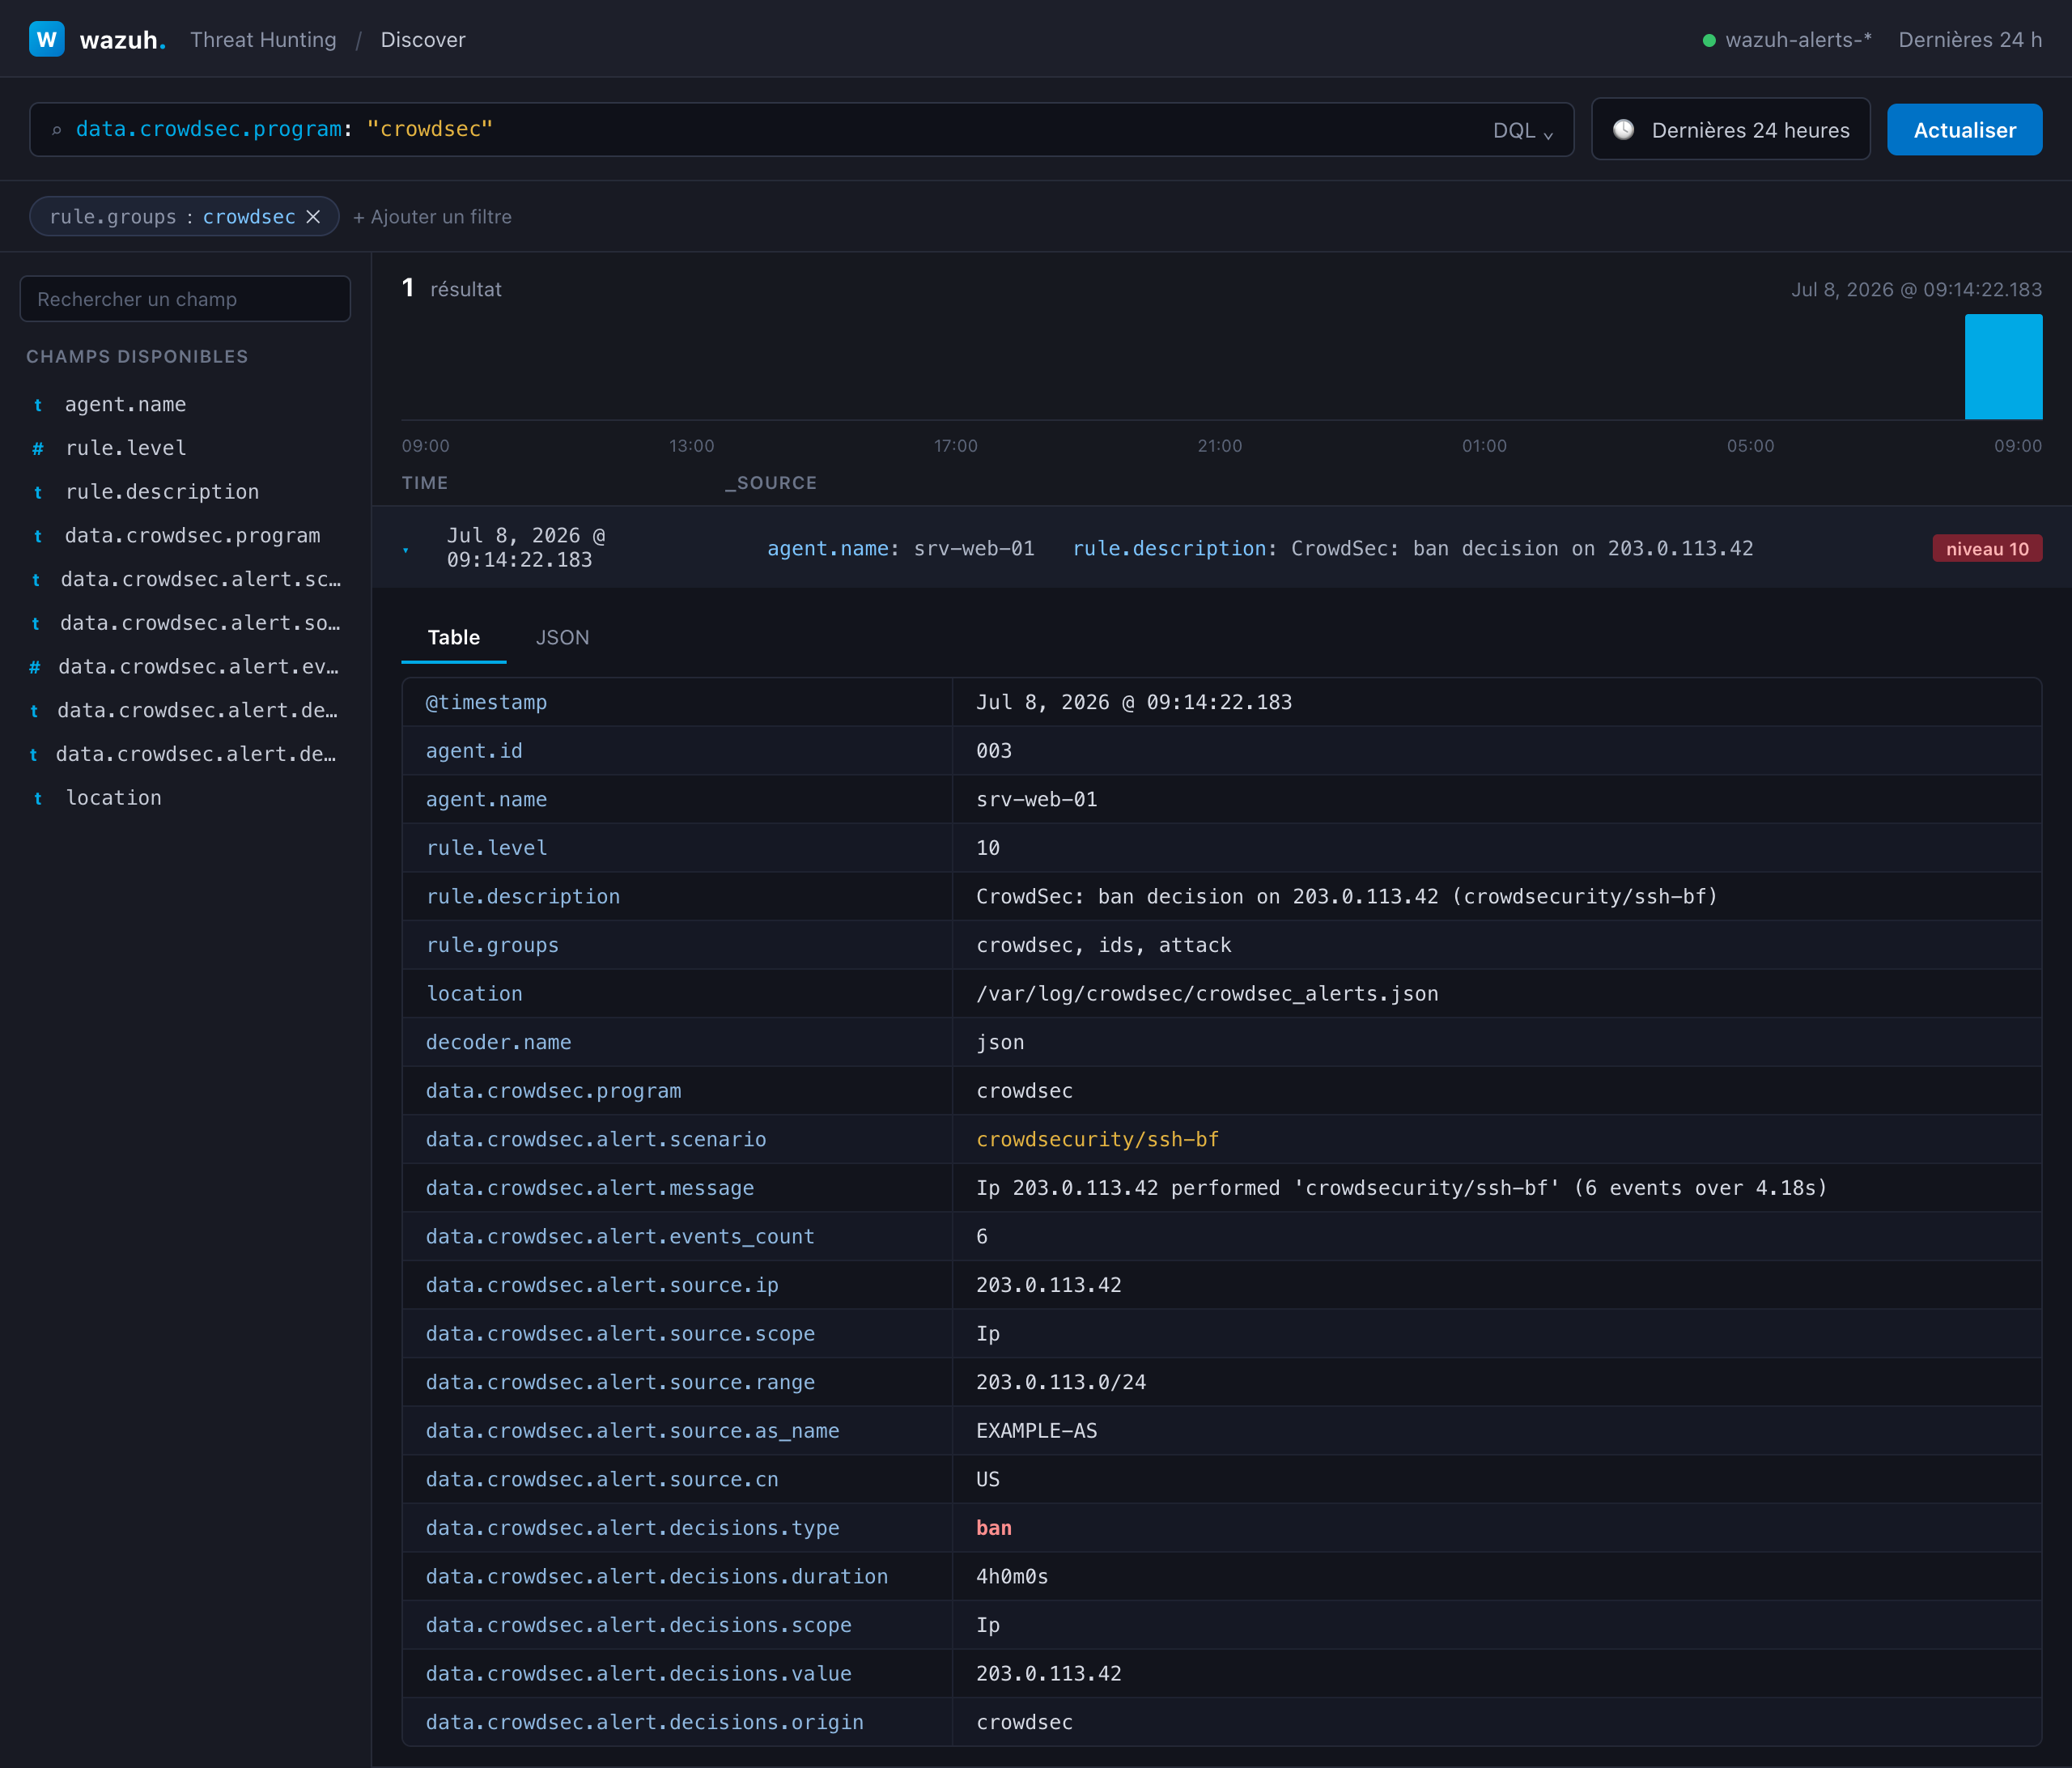
Task: Open Threat Hunting breadcrumb
Action: tap(263, 40)
